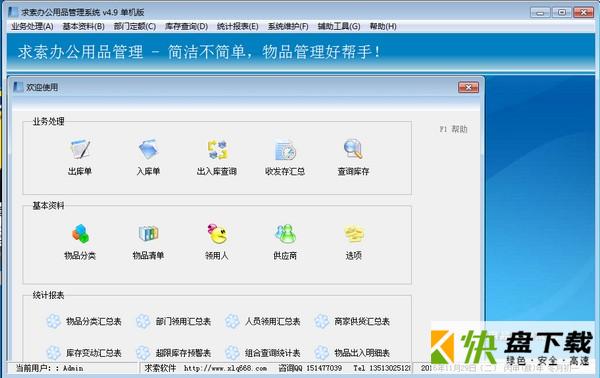Click the snowflake icon beside 组合查询统计表
600x378 pixels.
click(232, 352)
